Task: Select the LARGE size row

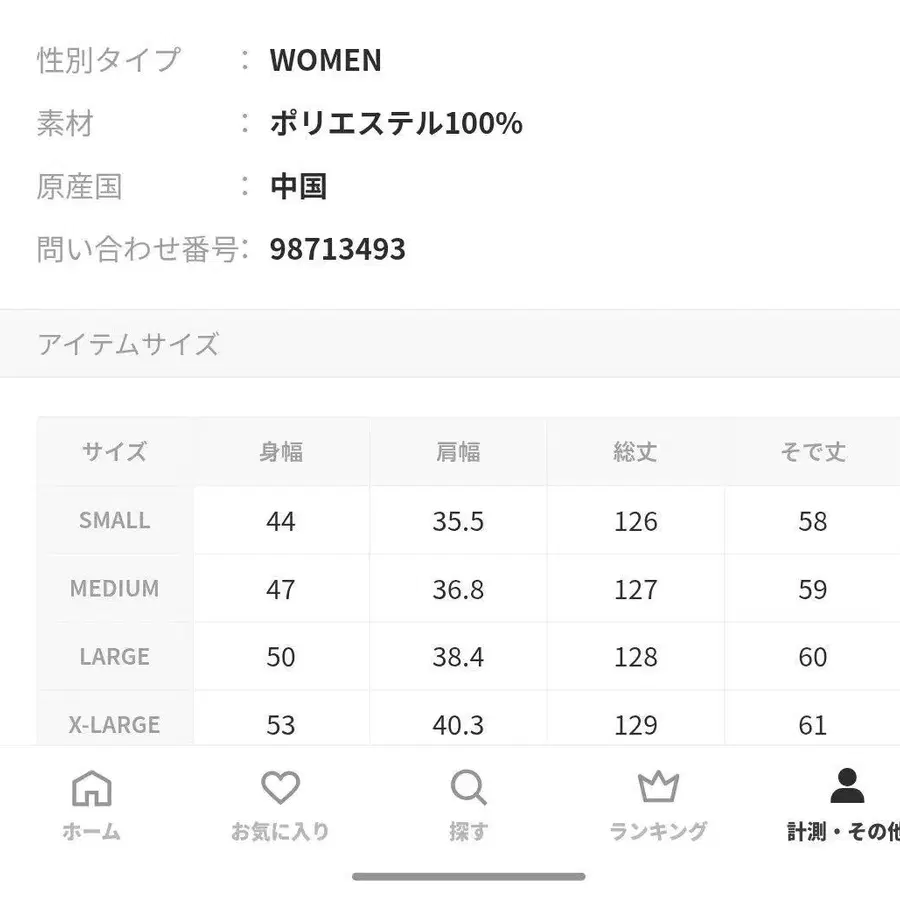Action: pyautogui.click(x=113, y=656)
